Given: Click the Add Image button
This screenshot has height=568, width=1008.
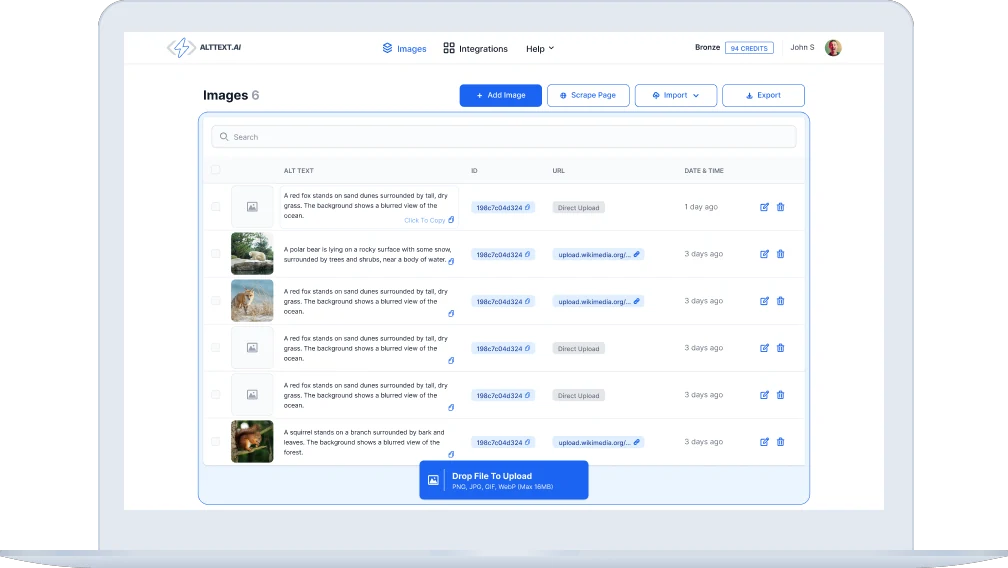Looking at the screenshot, I should tap(500, 95).
